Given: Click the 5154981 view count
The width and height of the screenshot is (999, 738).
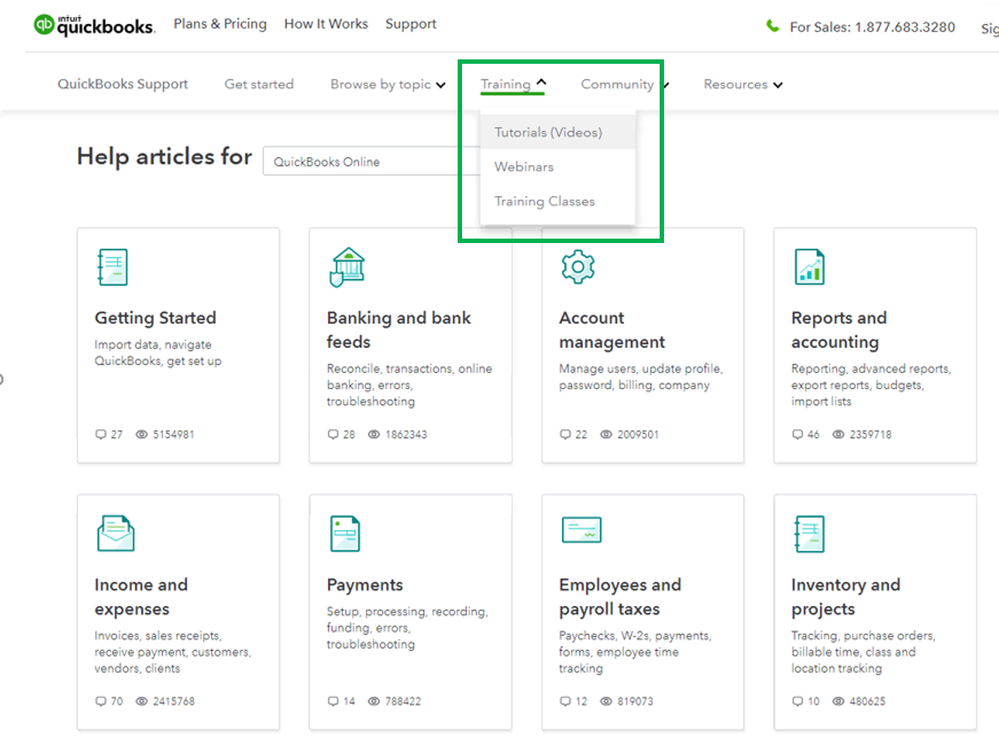Looking at the screenshot, I should pos(173,434).
